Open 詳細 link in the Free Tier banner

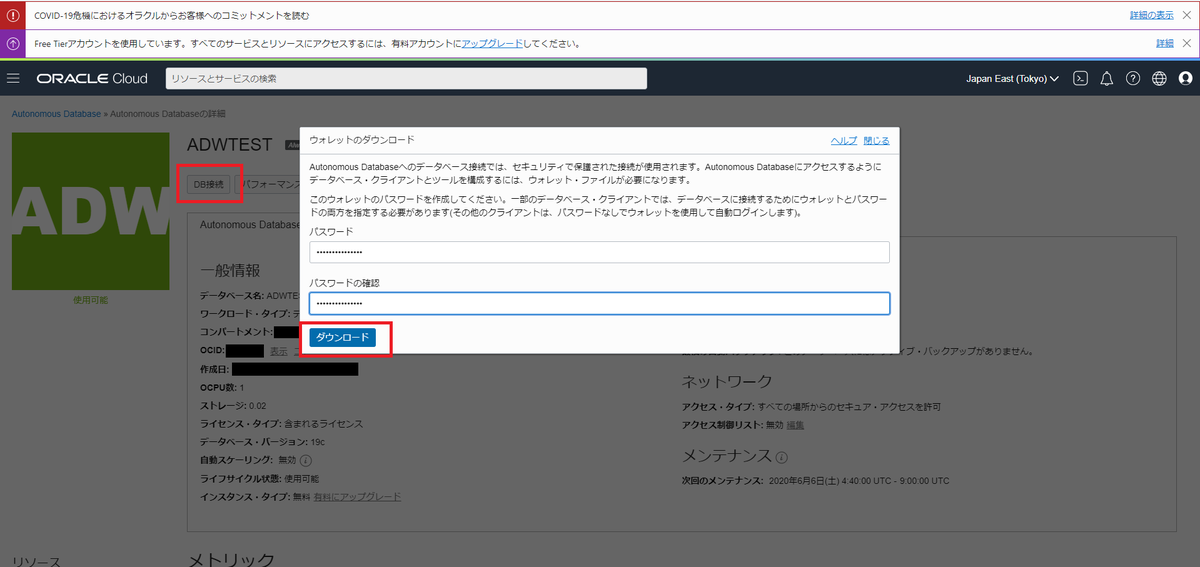click(1165, 44)
